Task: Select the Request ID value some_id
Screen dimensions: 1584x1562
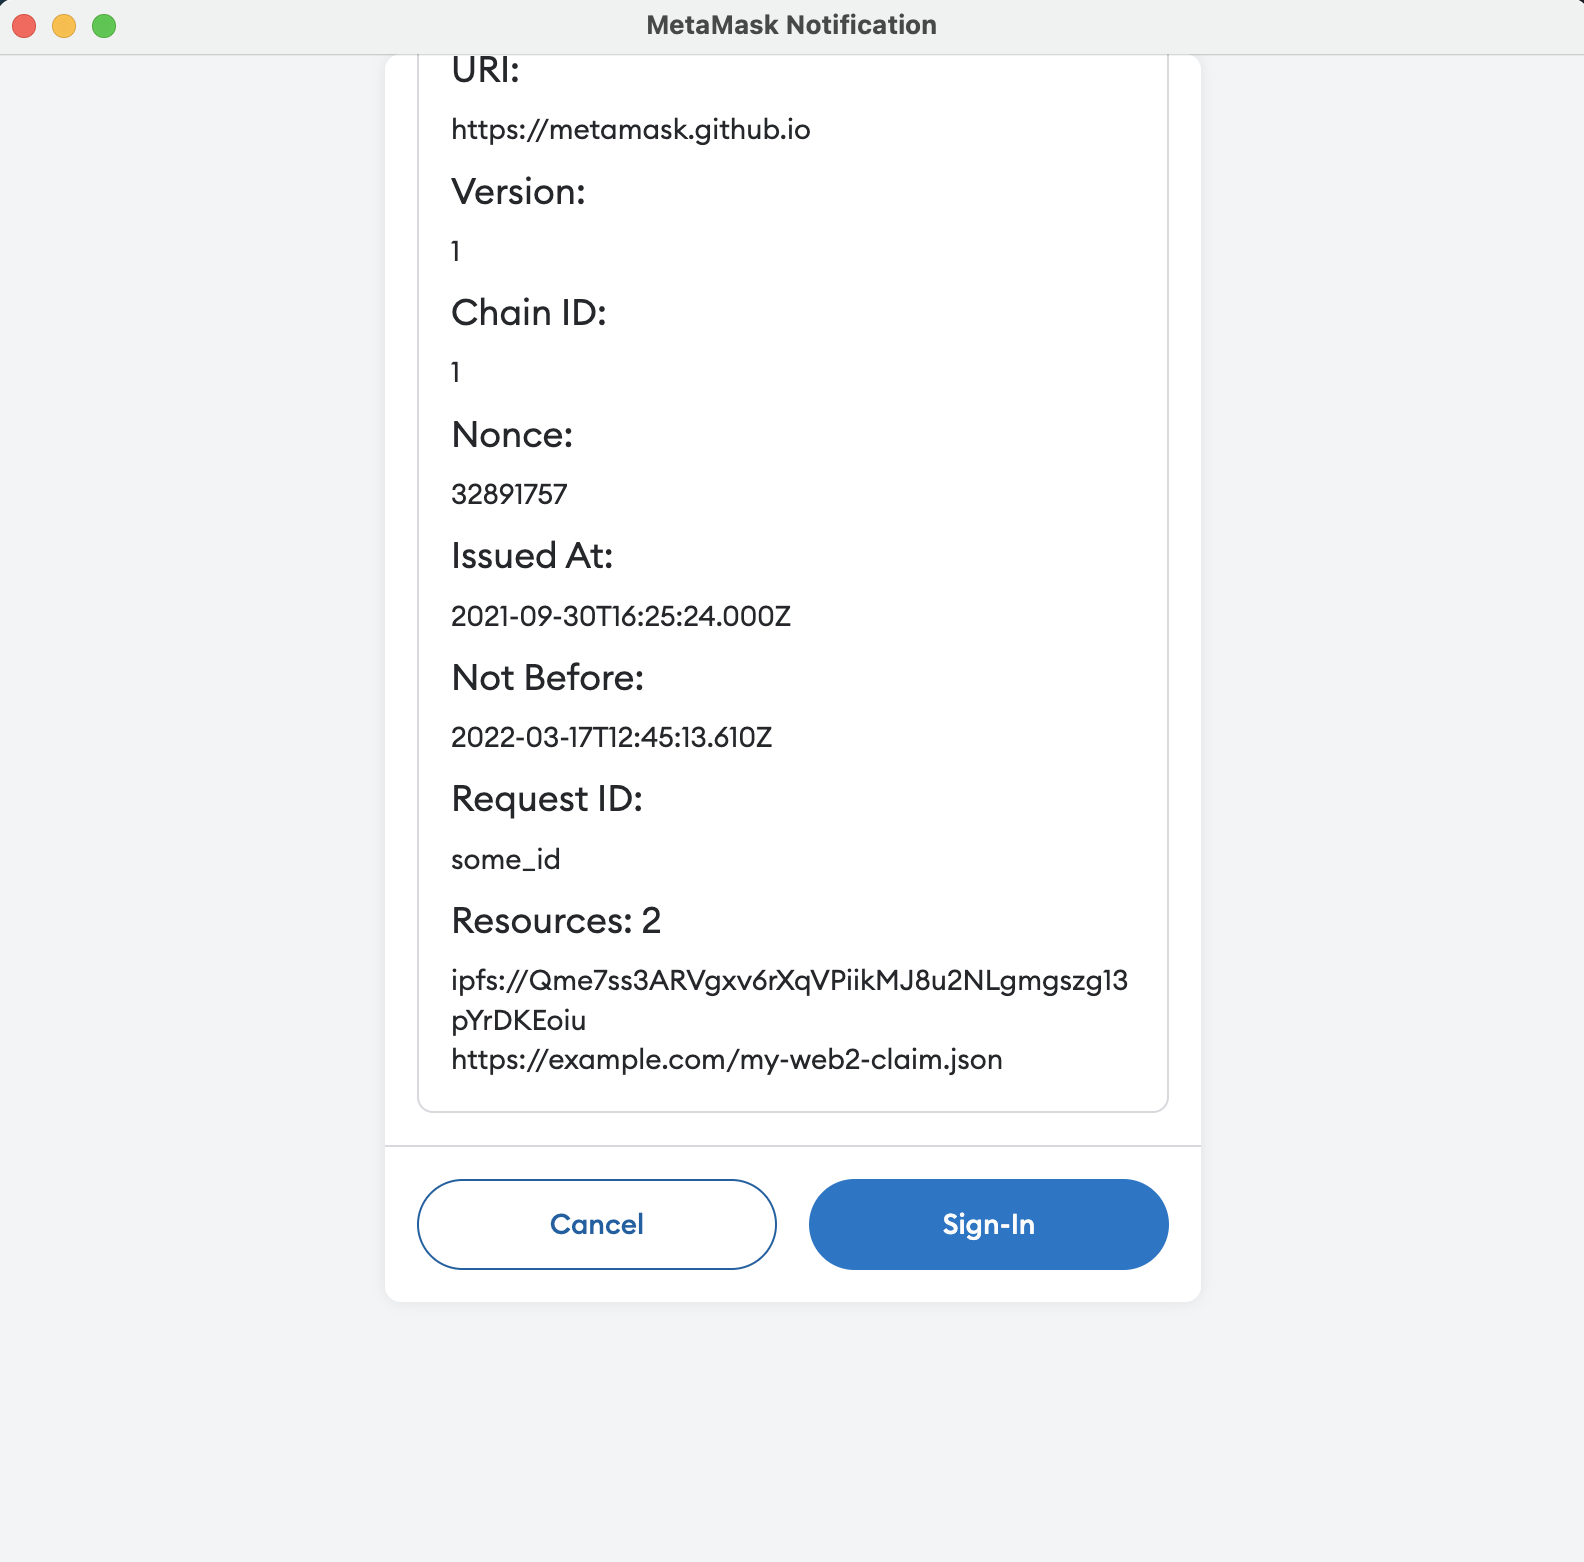Action: (506, 859)
